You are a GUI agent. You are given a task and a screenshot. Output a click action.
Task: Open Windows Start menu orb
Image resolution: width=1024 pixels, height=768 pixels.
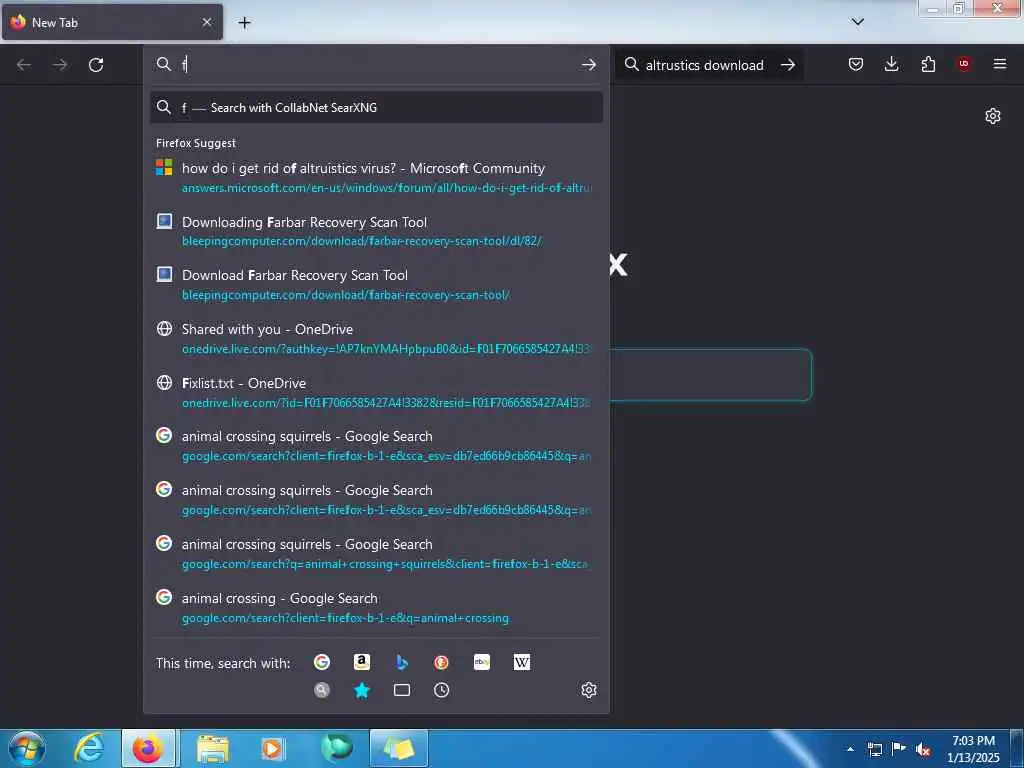pos(27,748)
